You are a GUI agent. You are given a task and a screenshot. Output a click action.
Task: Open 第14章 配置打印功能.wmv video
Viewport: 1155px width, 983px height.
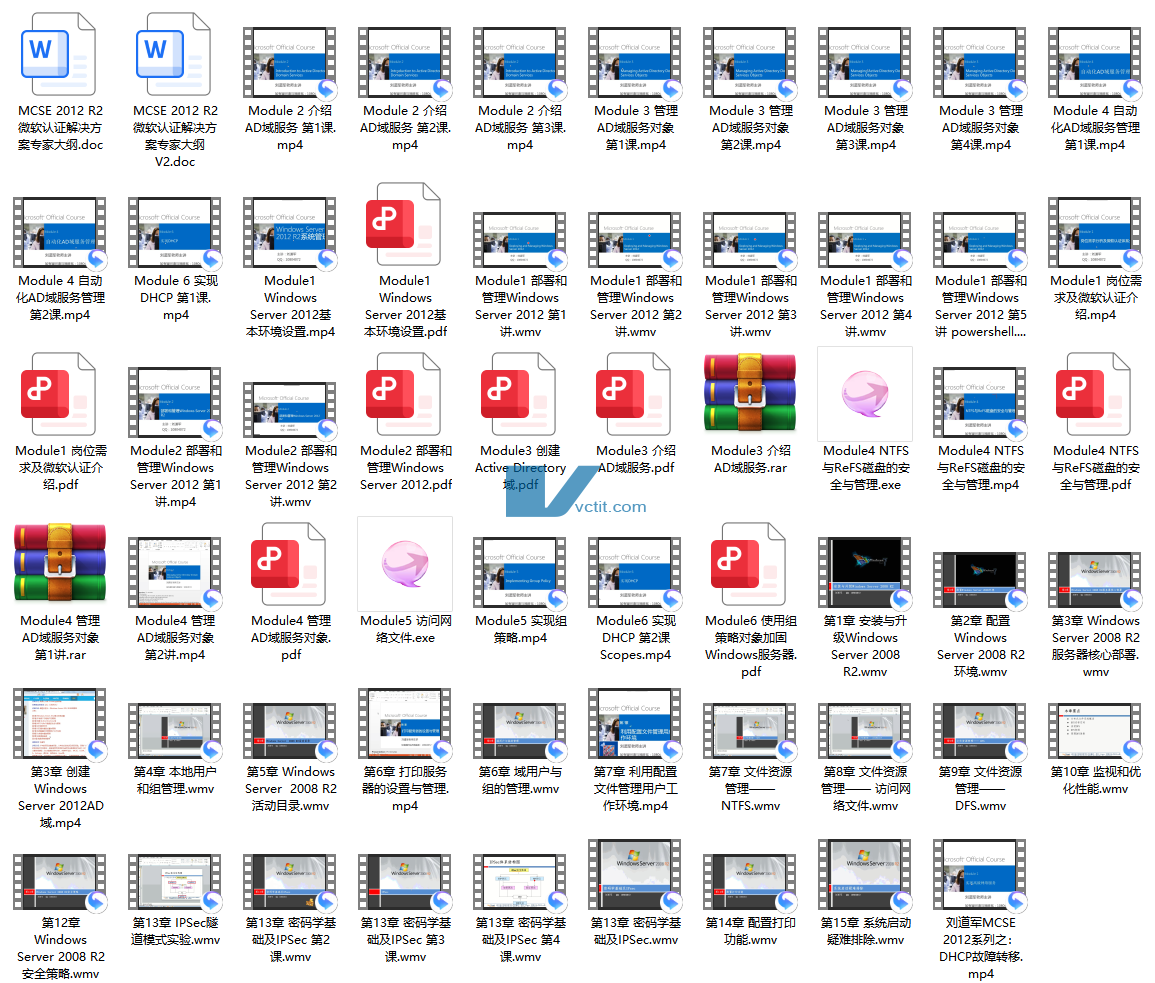[750, 882]
